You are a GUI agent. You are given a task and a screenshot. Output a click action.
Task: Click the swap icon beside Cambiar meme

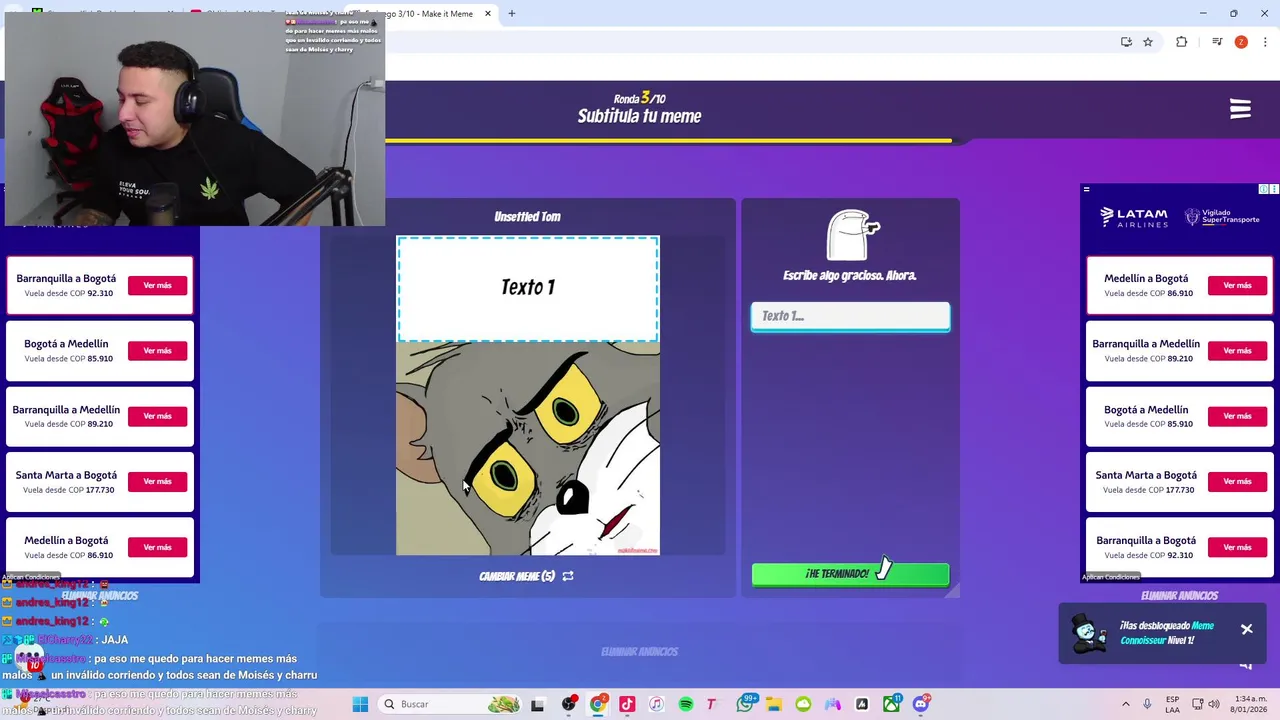point(568,576)
